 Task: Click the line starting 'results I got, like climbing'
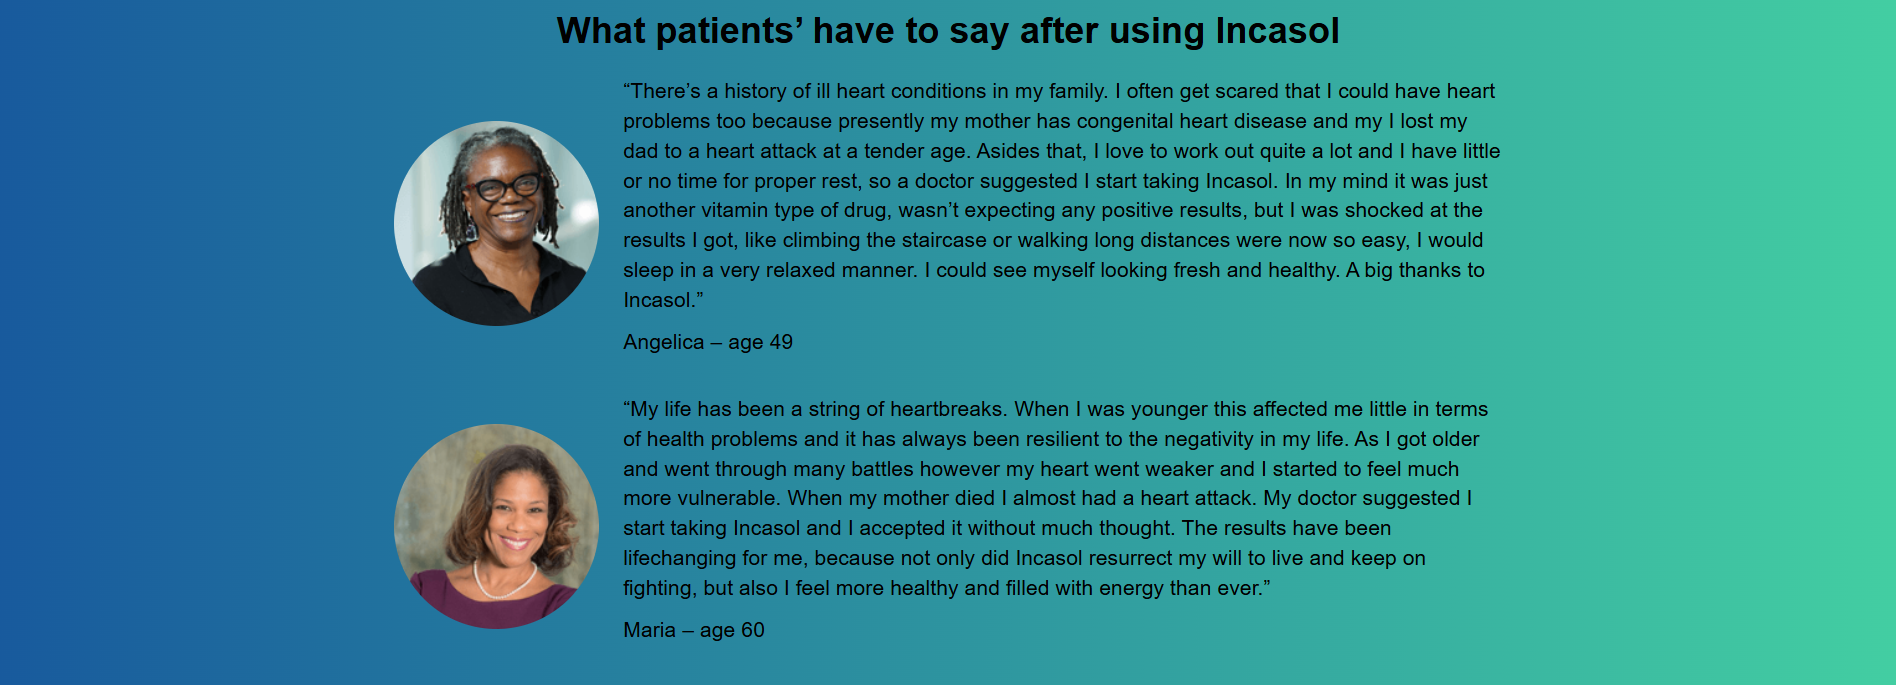[1053, 240]
